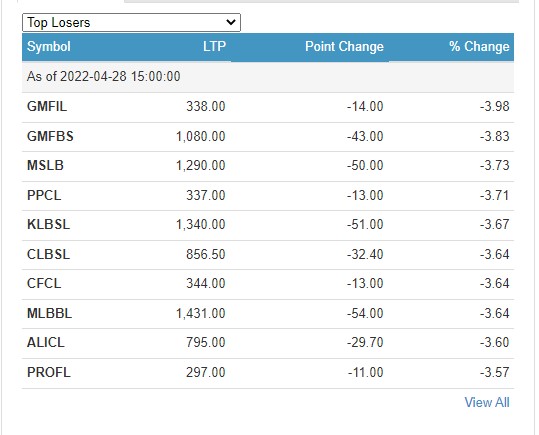Image resolution: width=539 pixels, height=435 pixels.
Task: Select the GMFIL stock symbol
Action: [x=47, y=106]
